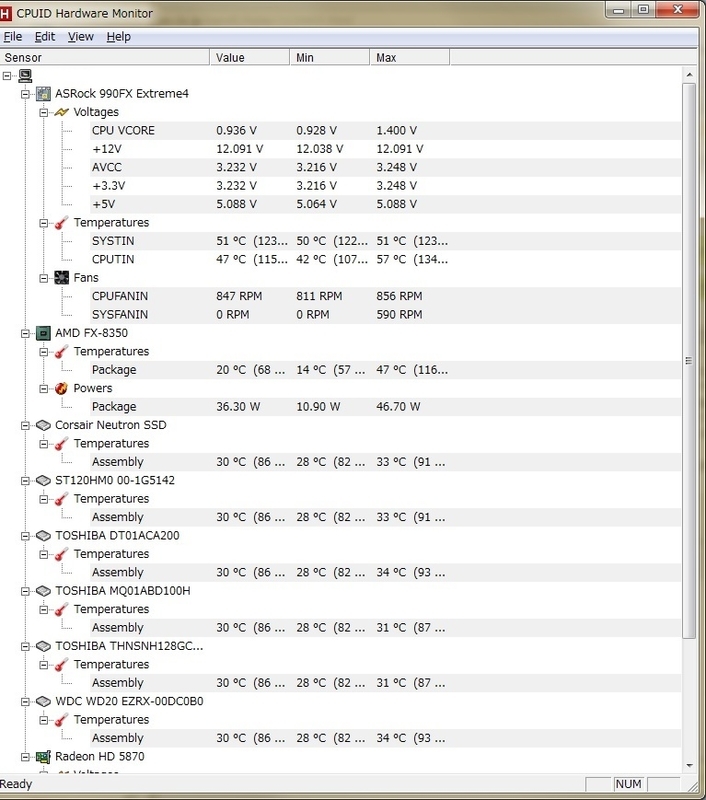Click the scrollbar down arrow
This screenshot has width=706, height=800.
(x=689, y=765)
